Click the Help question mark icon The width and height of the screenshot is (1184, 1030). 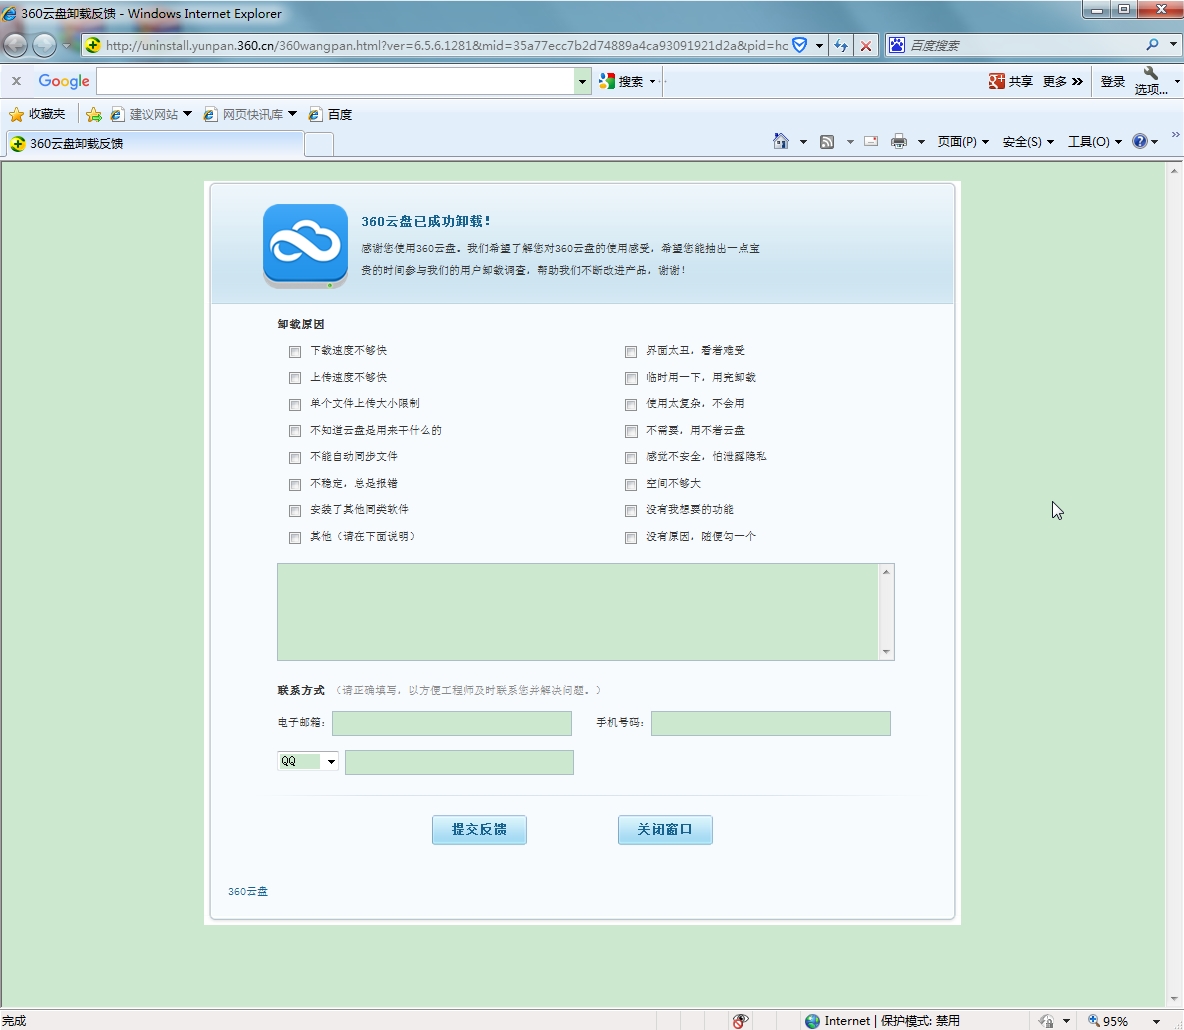click(x=1139, y=141)
